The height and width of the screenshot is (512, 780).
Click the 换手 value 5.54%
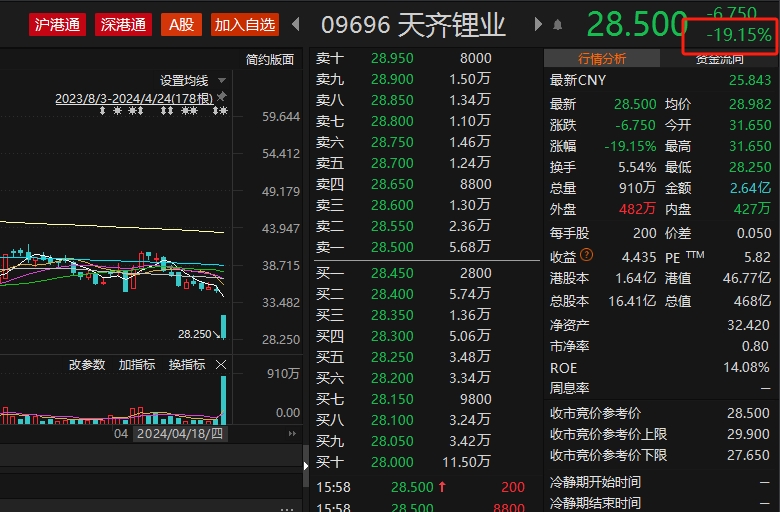[637, 167]
